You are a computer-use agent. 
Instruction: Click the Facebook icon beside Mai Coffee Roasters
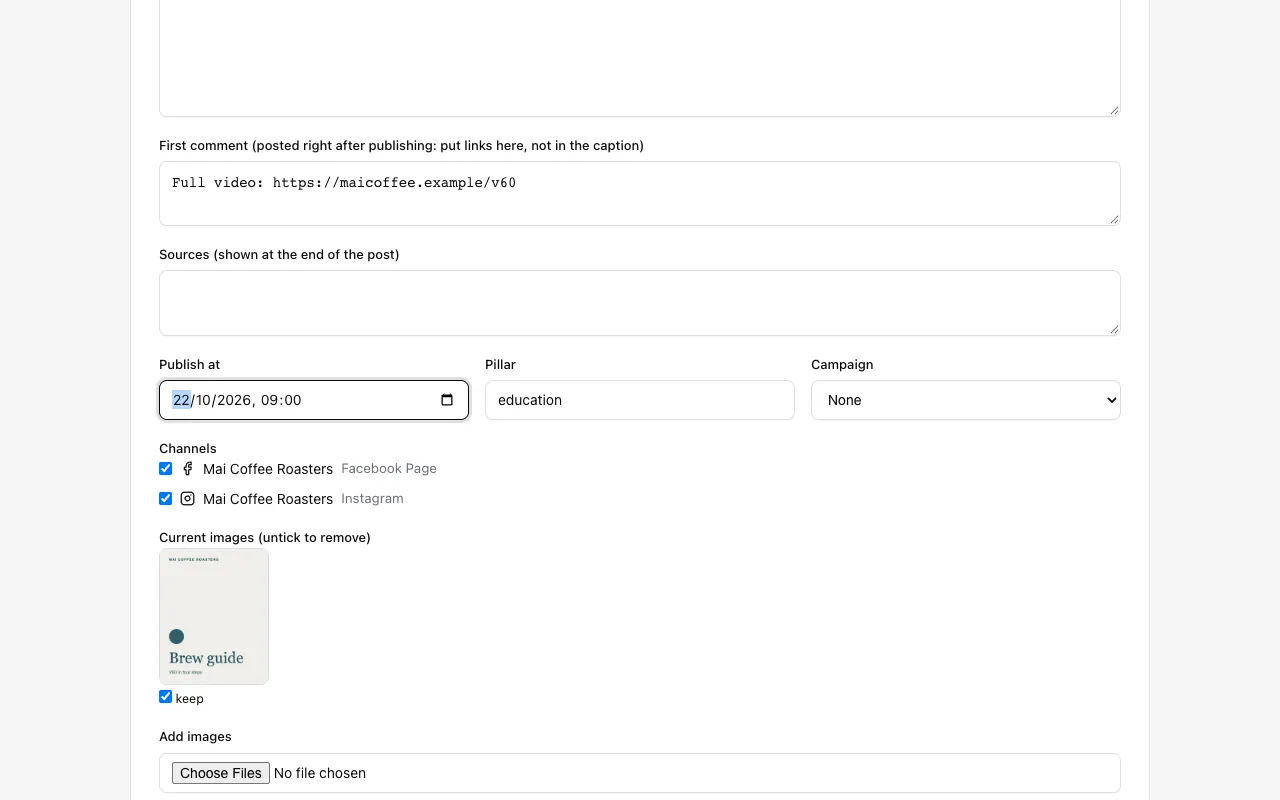pos(187,469)
